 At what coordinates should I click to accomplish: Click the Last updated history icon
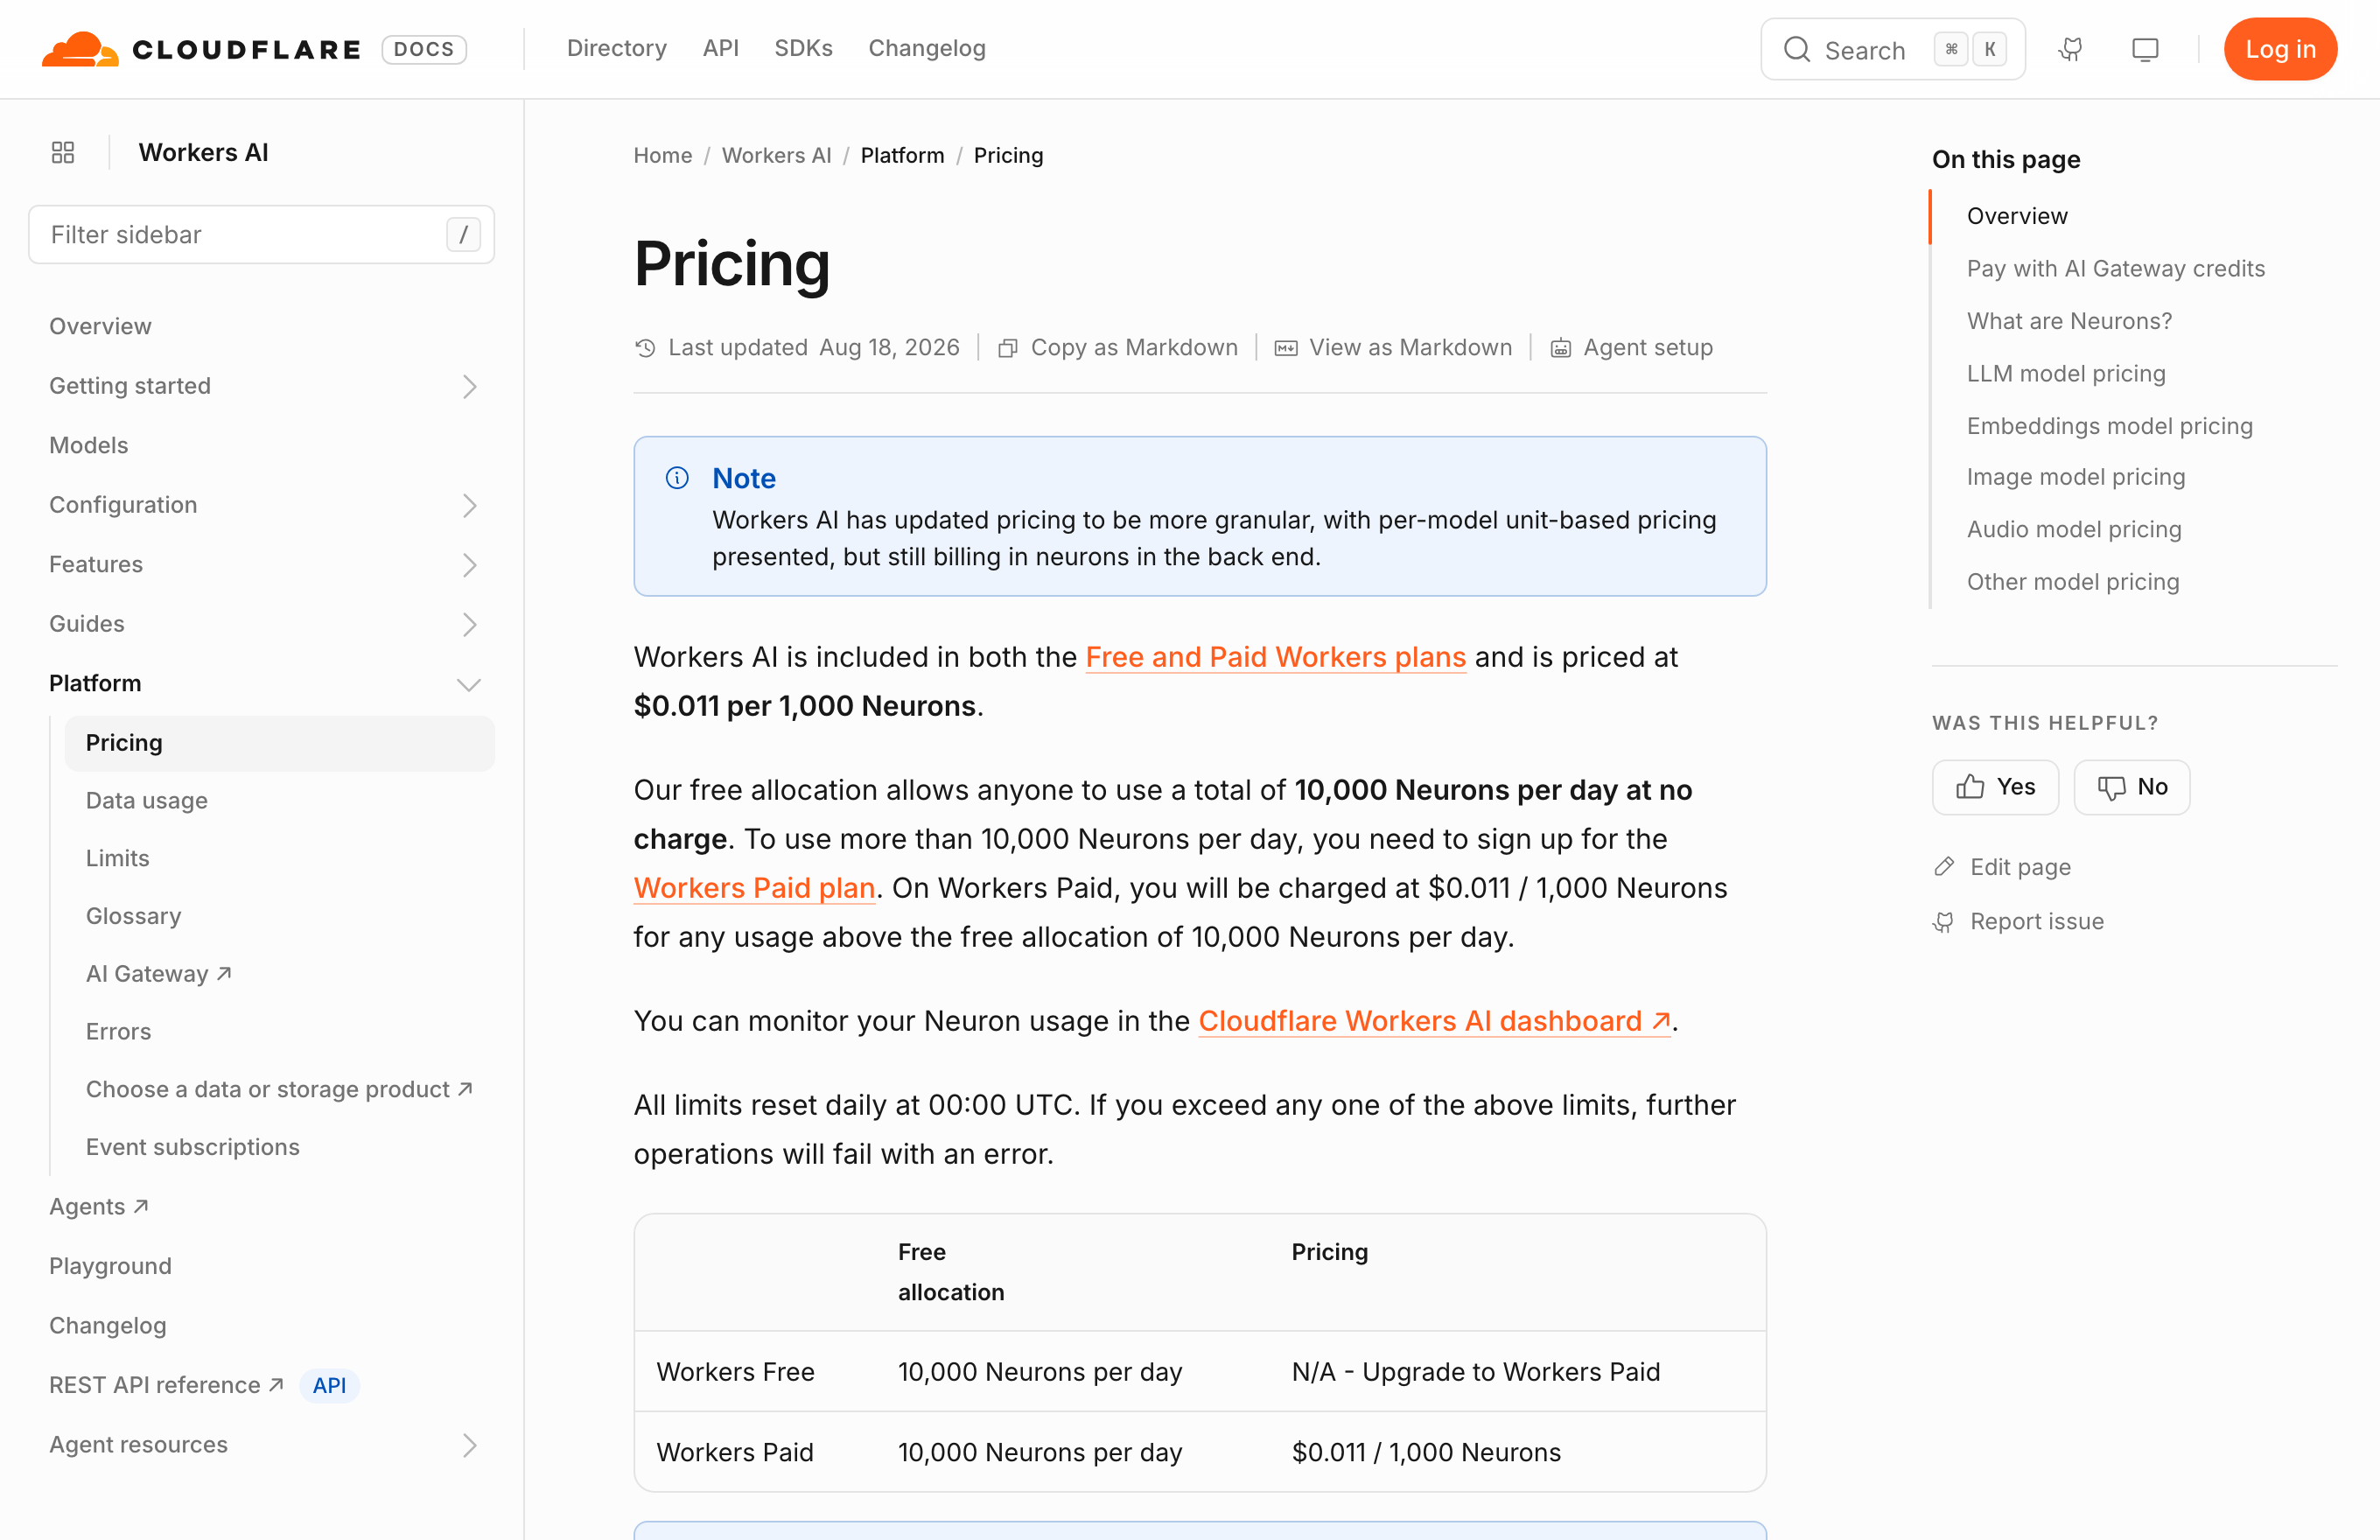pyautogui.click(x=645, y=348)
